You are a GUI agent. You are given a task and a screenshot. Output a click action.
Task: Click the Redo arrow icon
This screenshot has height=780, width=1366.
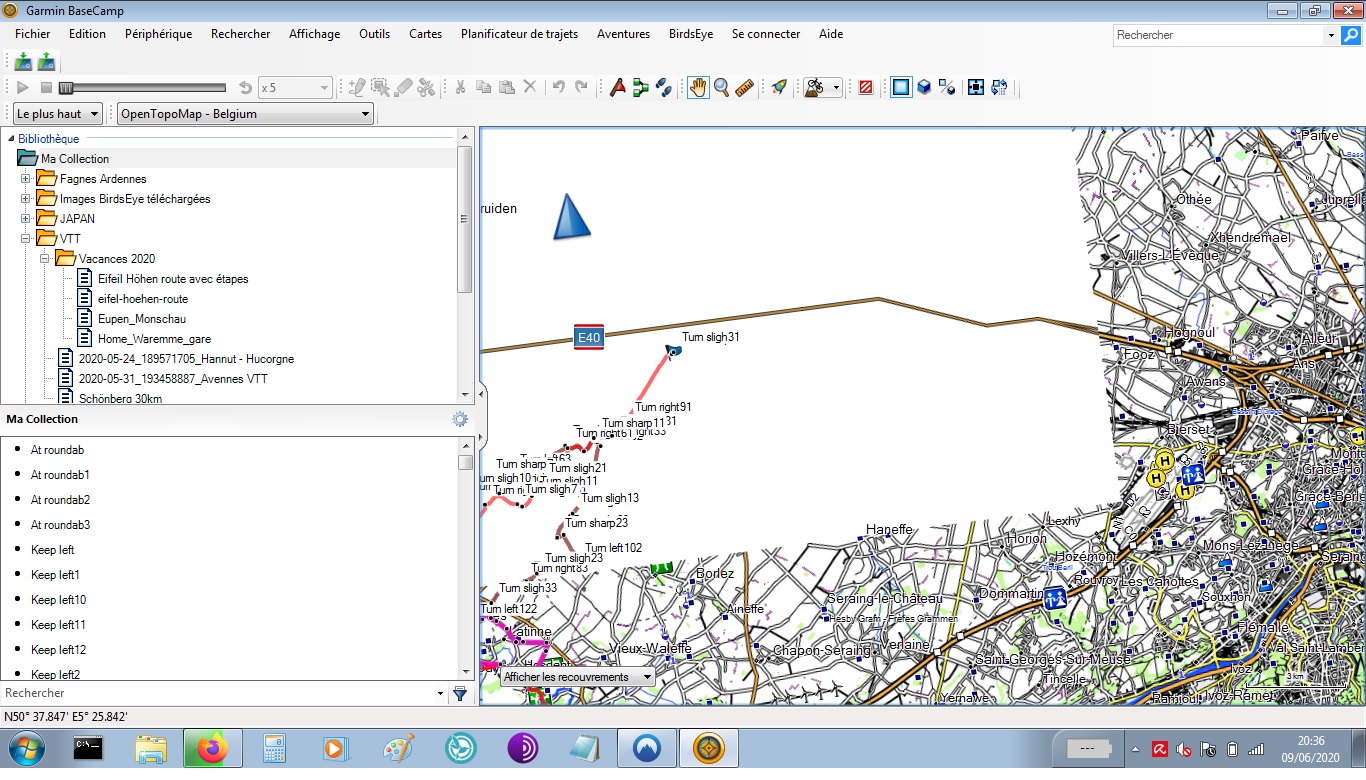582,88
